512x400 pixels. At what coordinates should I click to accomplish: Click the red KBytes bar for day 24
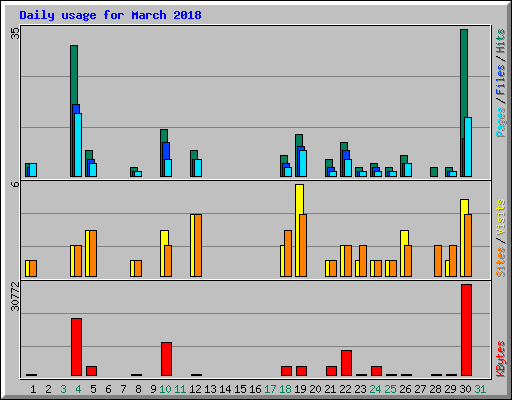[376, 371]
